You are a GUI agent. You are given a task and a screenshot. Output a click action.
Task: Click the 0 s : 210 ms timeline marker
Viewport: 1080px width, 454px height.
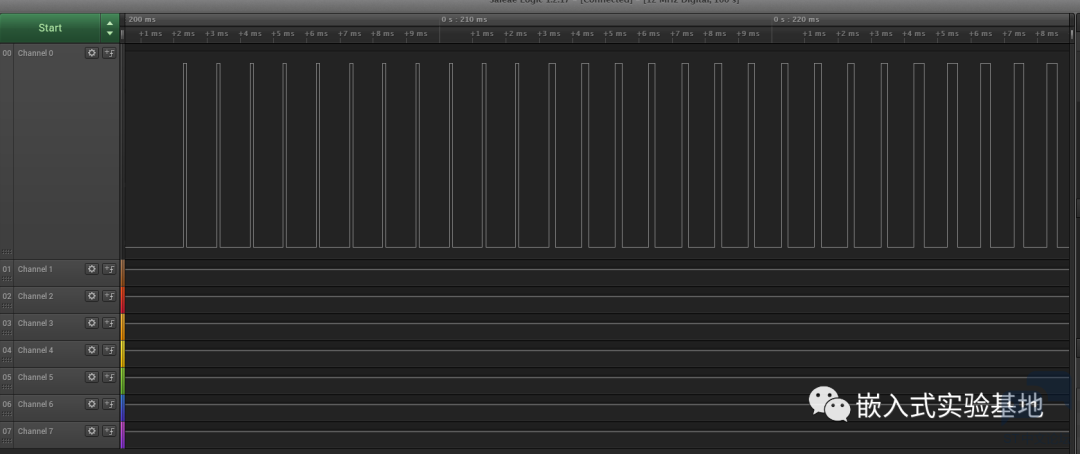click(x=464, y=19)
